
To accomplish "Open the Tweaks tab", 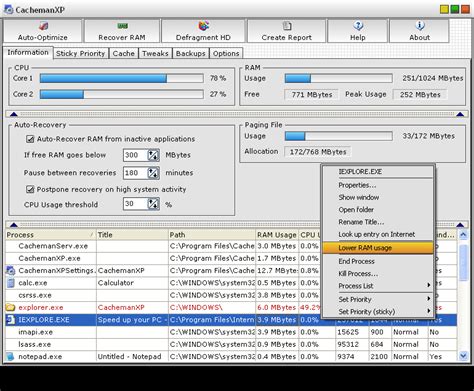I will 155,53.
